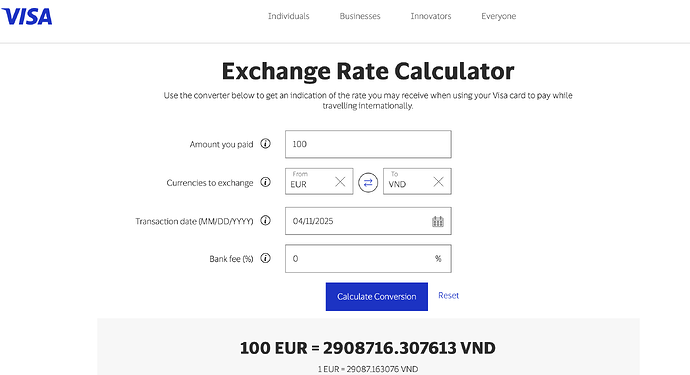Focus the Amount you paid field
The width and height of the screenshot is (690, 375).
tap(368, 144)
